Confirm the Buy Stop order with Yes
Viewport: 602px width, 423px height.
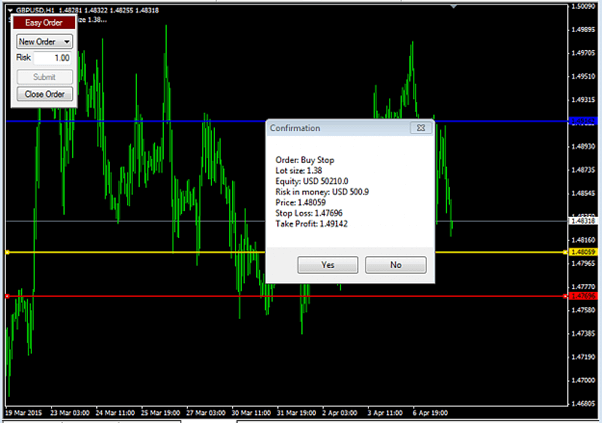[x=327, y=265]
